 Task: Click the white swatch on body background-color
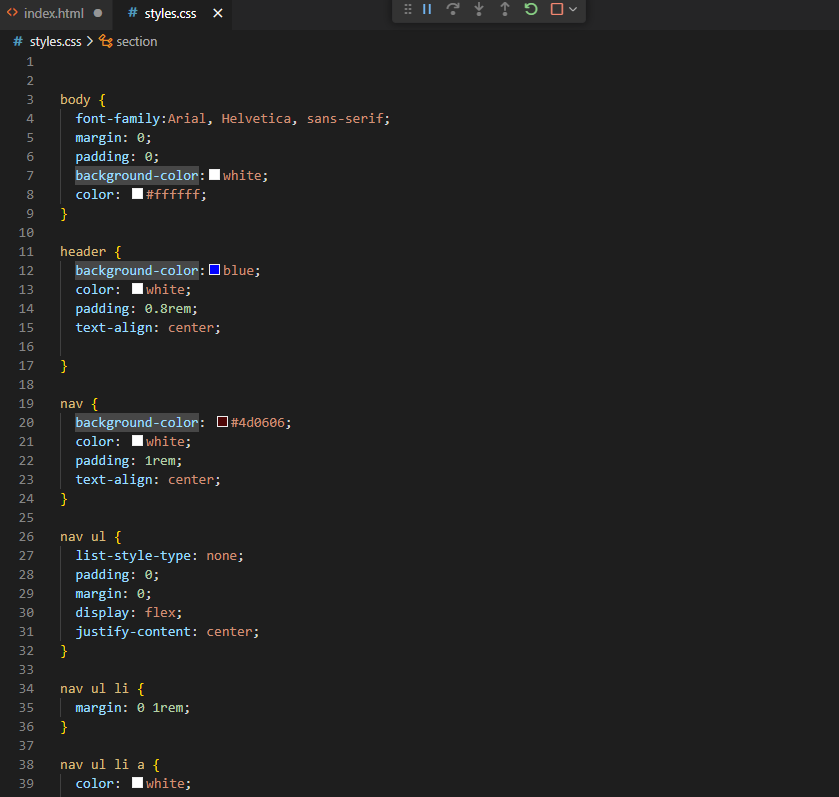pos(214,175)
